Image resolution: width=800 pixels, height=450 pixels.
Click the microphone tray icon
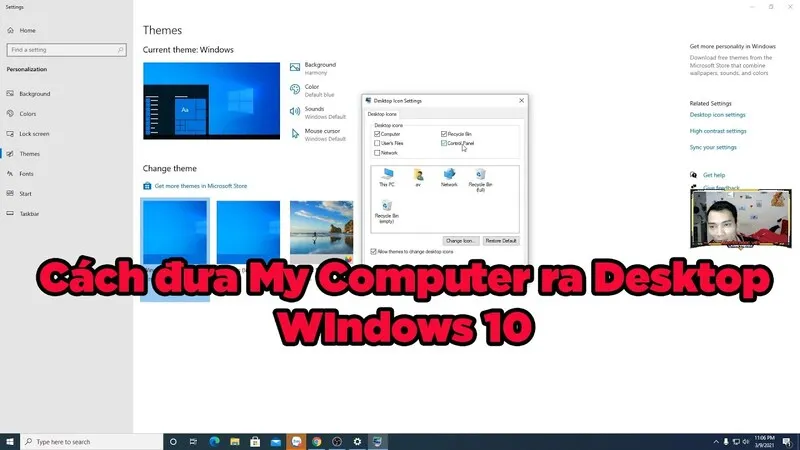pos(726,442)
